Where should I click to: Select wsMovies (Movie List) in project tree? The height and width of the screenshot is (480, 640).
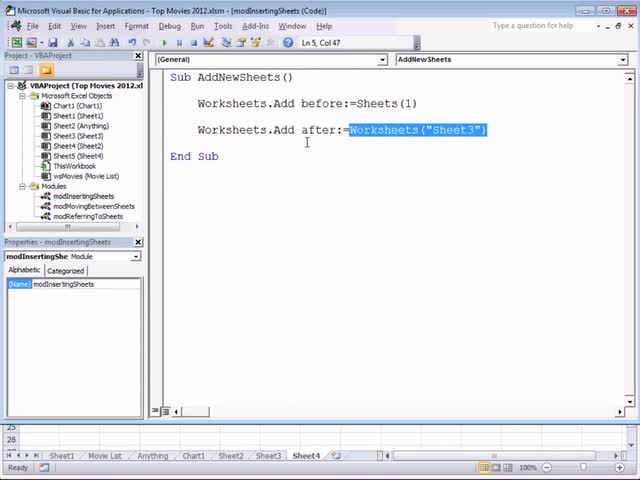[x=86, y=176]
